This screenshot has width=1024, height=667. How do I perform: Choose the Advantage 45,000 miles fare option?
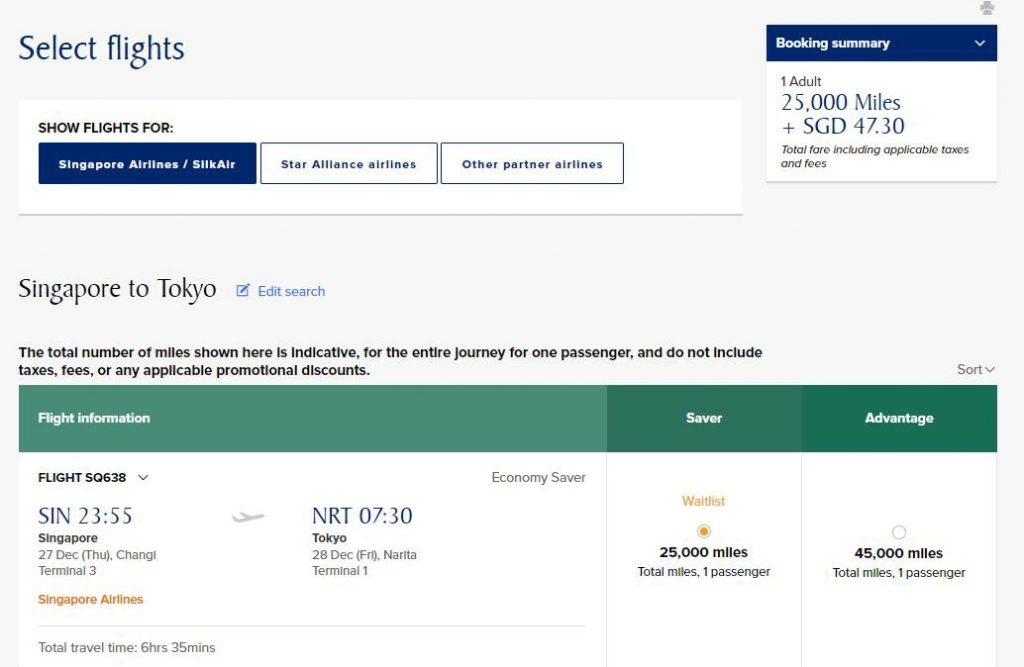[899, 532]
